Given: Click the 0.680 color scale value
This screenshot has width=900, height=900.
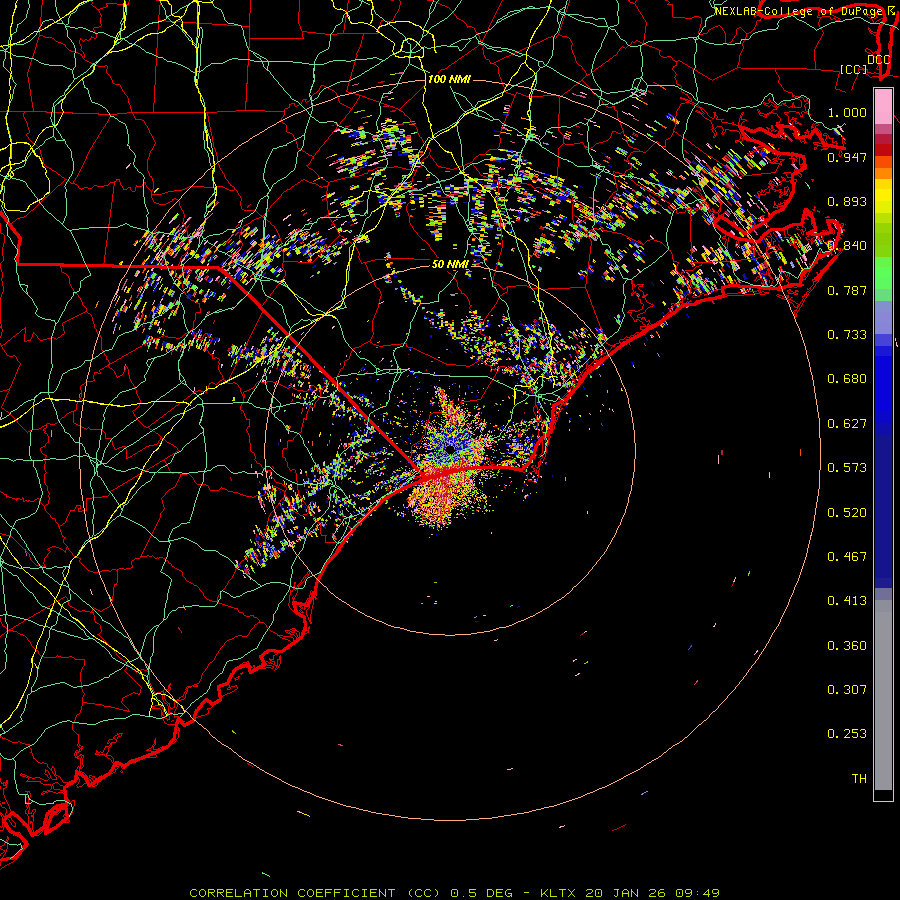Looking at the screenshot, I should click(847, 379).
